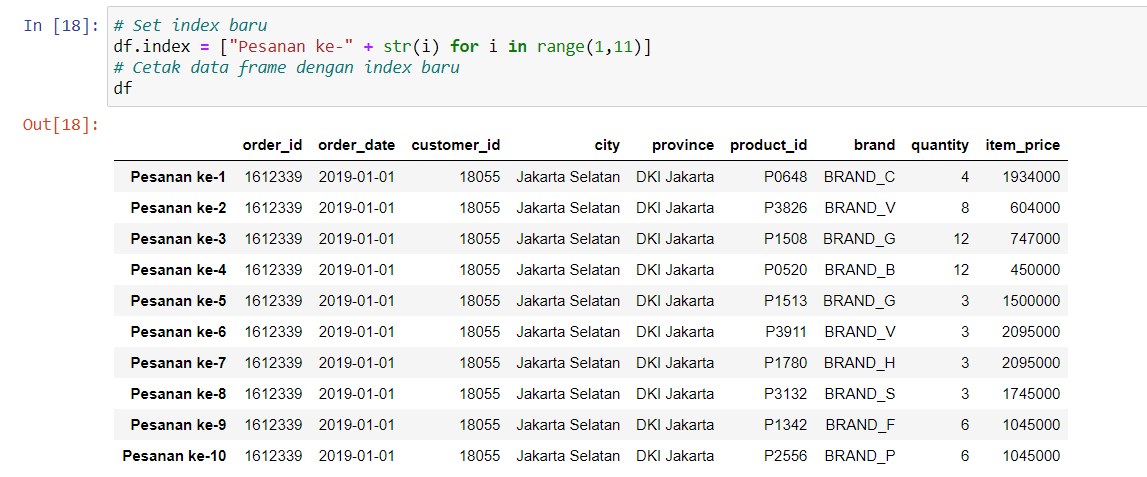Select row index Pesanan ke-6

click(x=178, y=332)
